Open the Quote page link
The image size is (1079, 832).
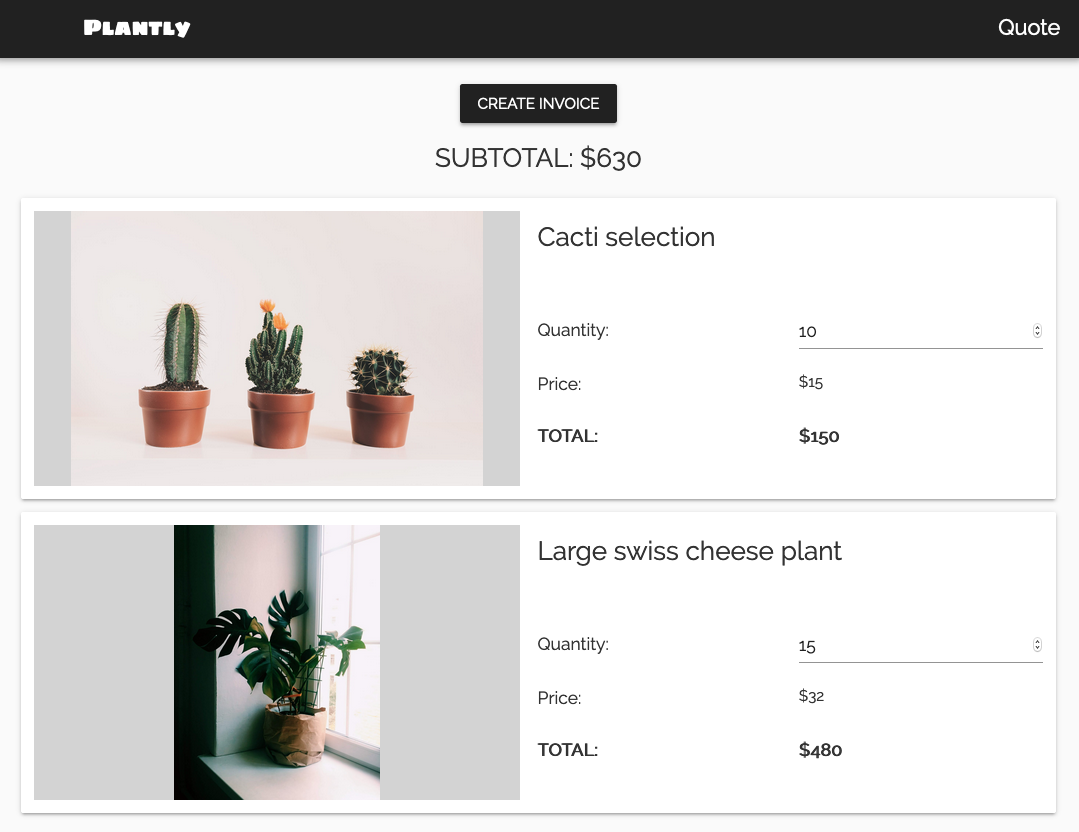point(1028,28)
